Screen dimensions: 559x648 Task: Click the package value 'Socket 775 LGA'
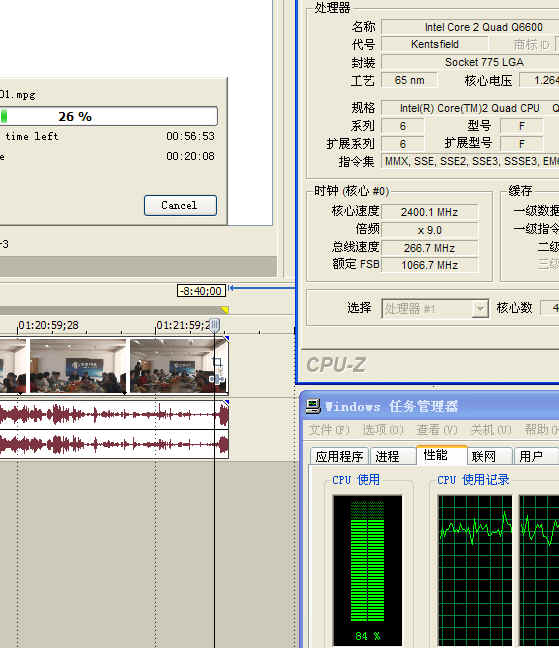[x=470, y=62]
